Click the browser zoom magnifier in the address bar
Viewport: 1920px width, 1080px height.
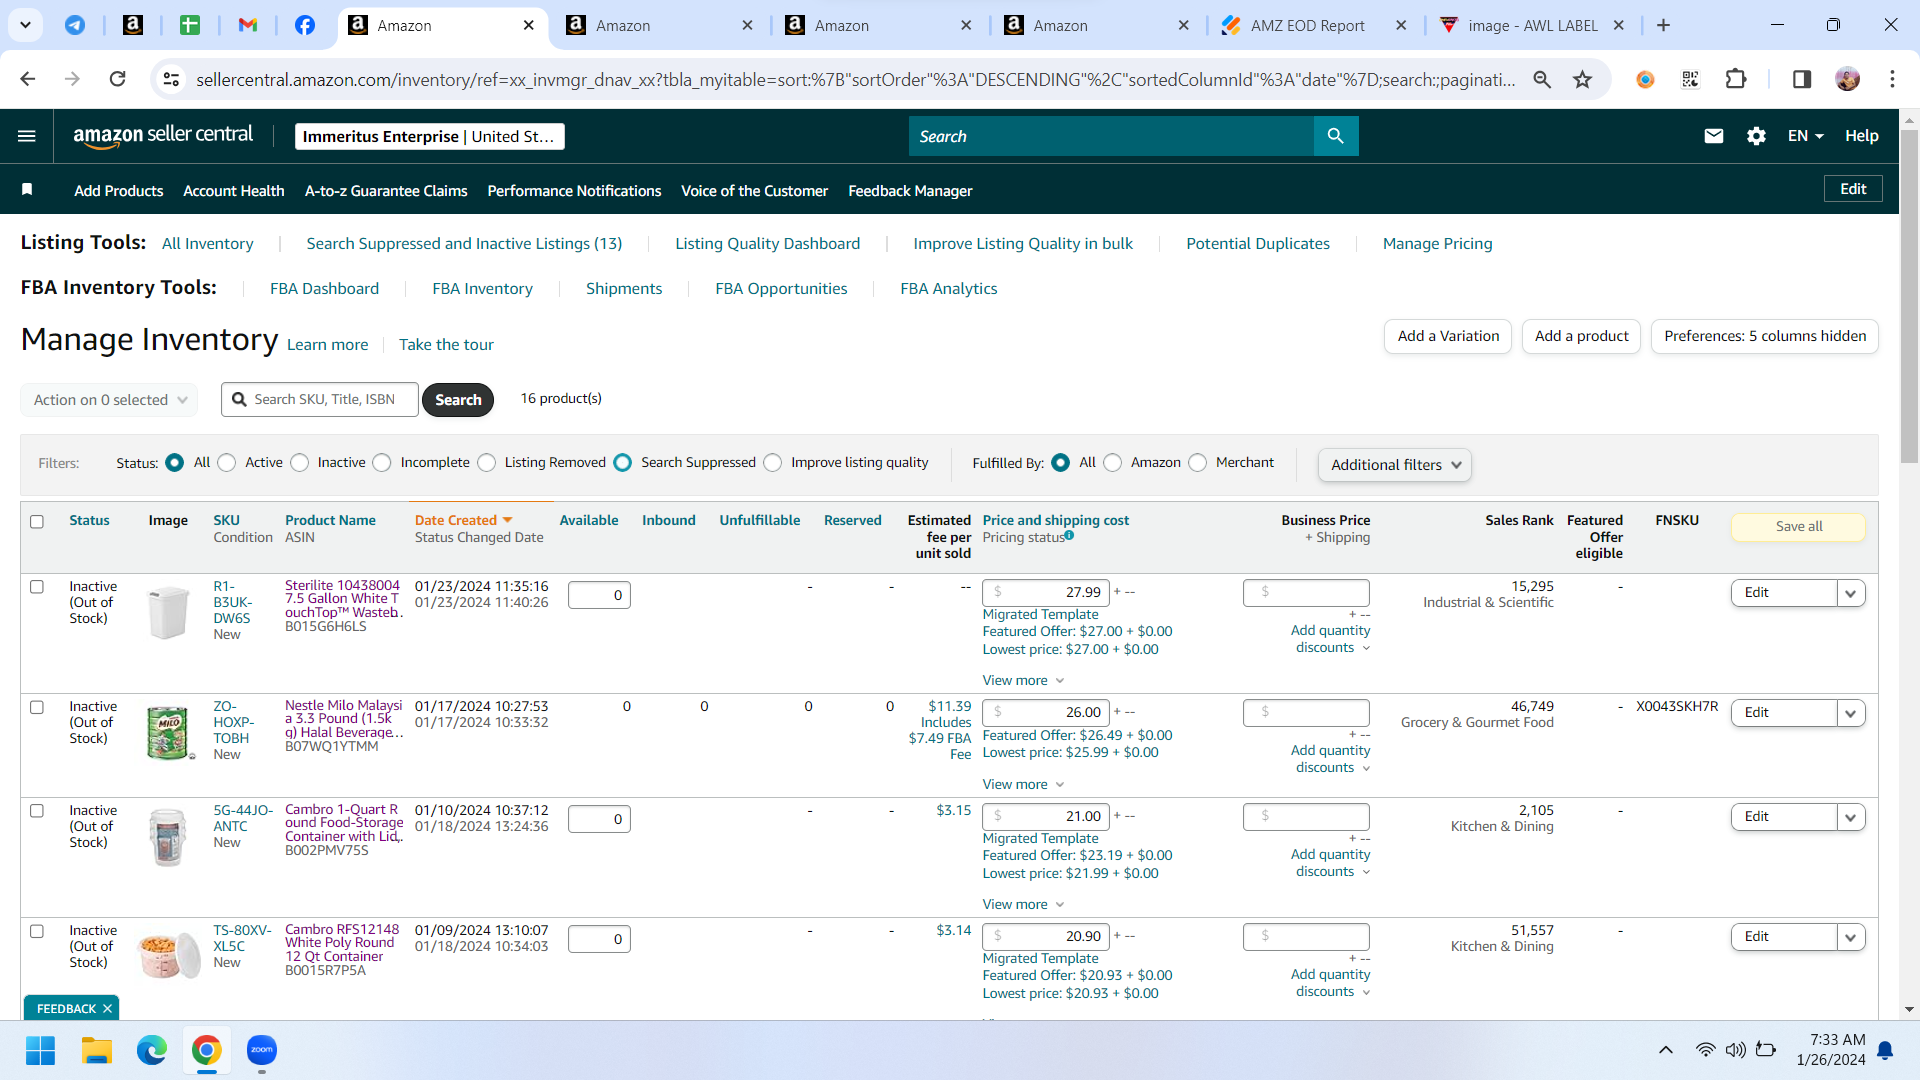tap(1542, 79)
